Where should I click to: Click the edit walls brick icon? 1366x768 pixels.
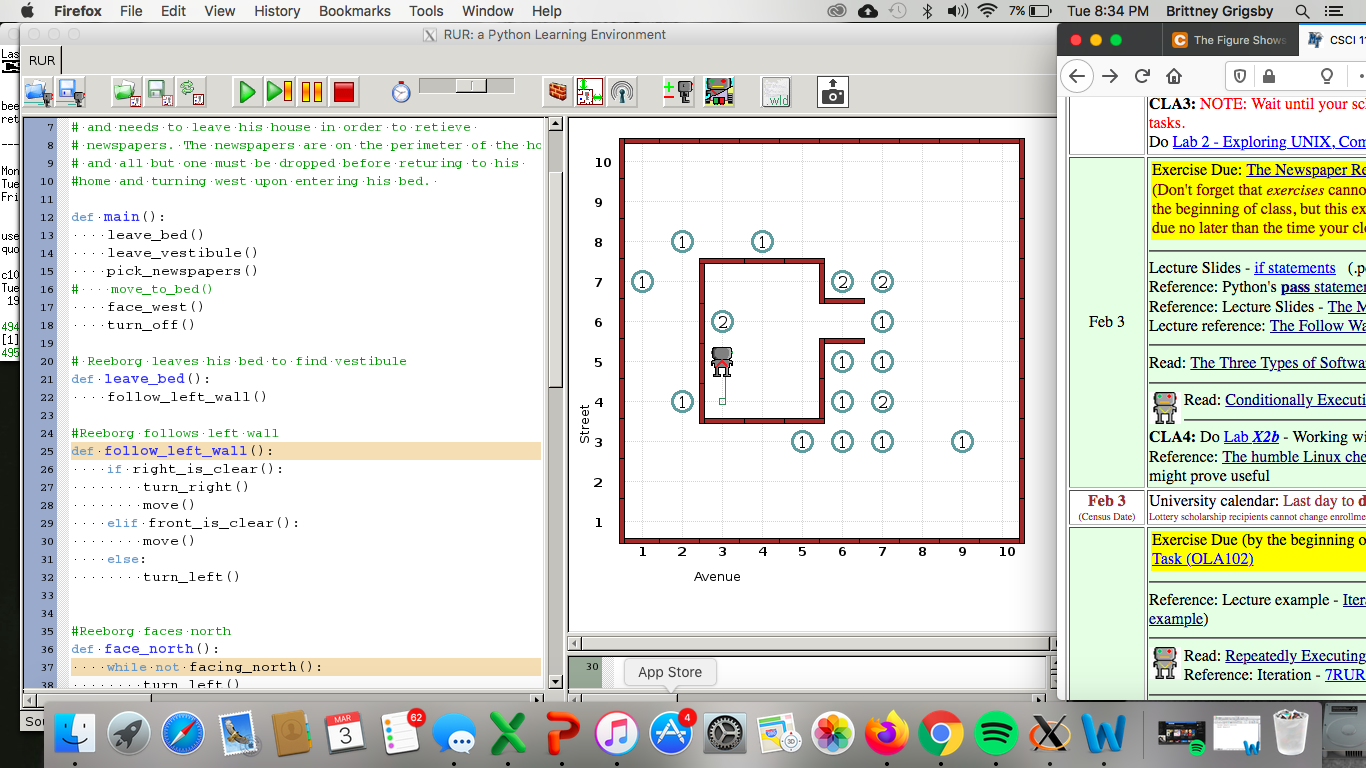coord(557,92)
